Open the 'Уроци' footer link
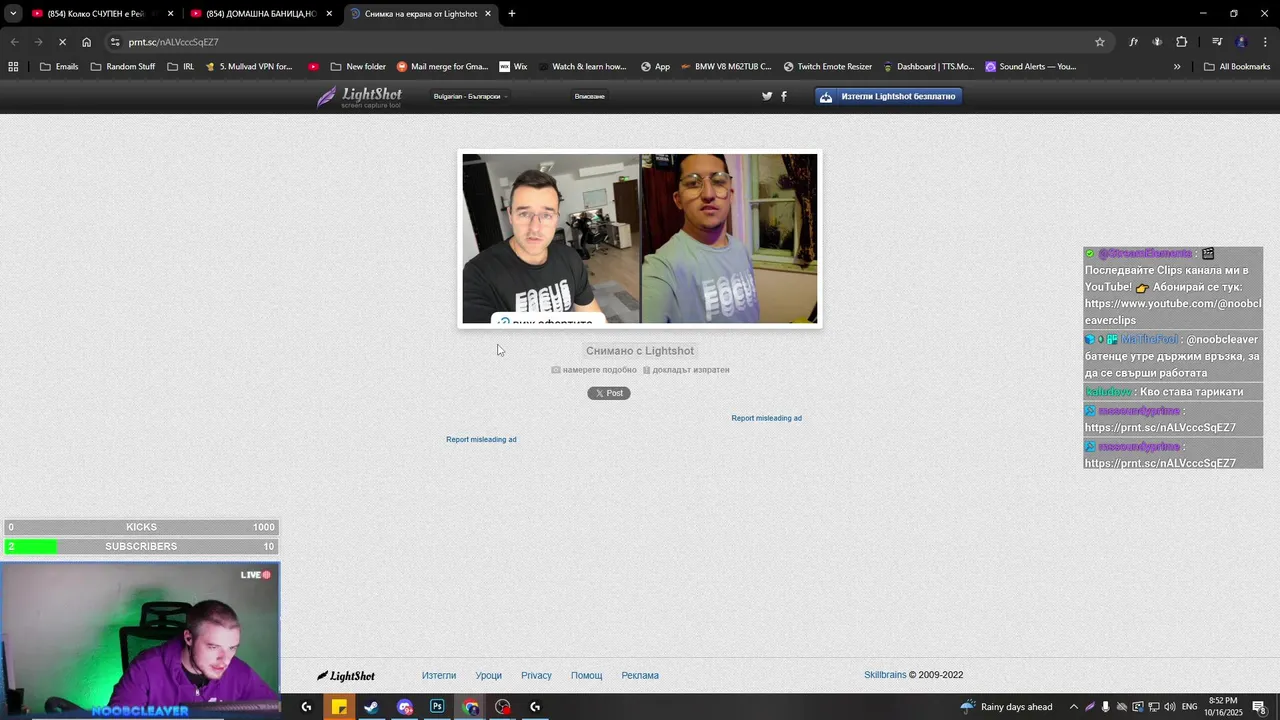 489,676
